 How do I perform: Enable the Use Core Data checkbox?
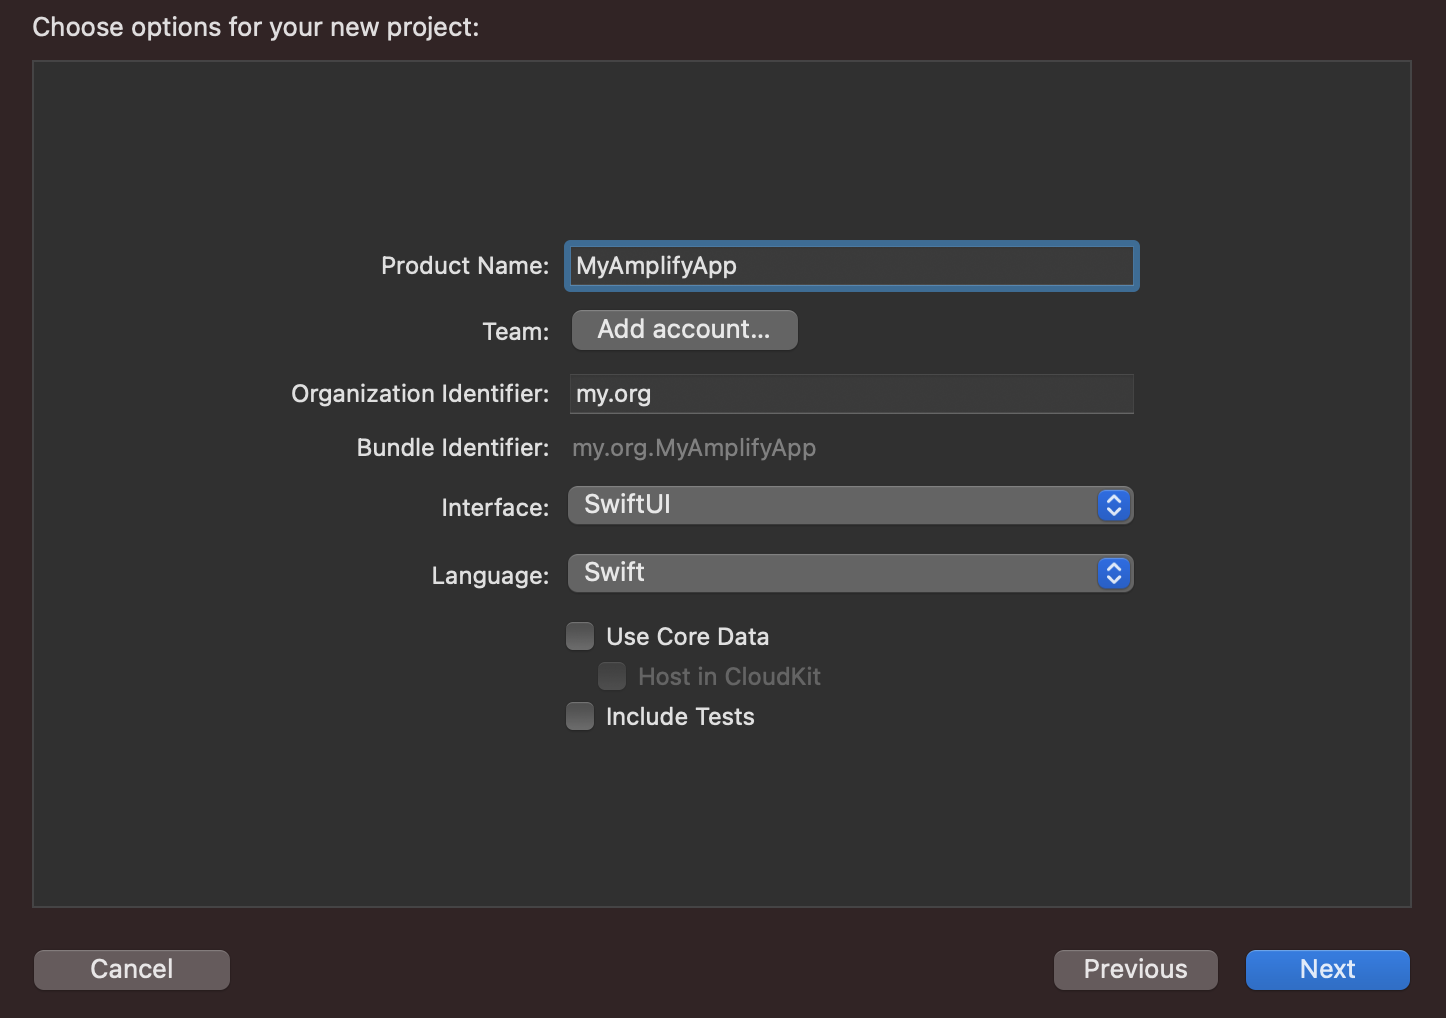(x=580, y=636)
